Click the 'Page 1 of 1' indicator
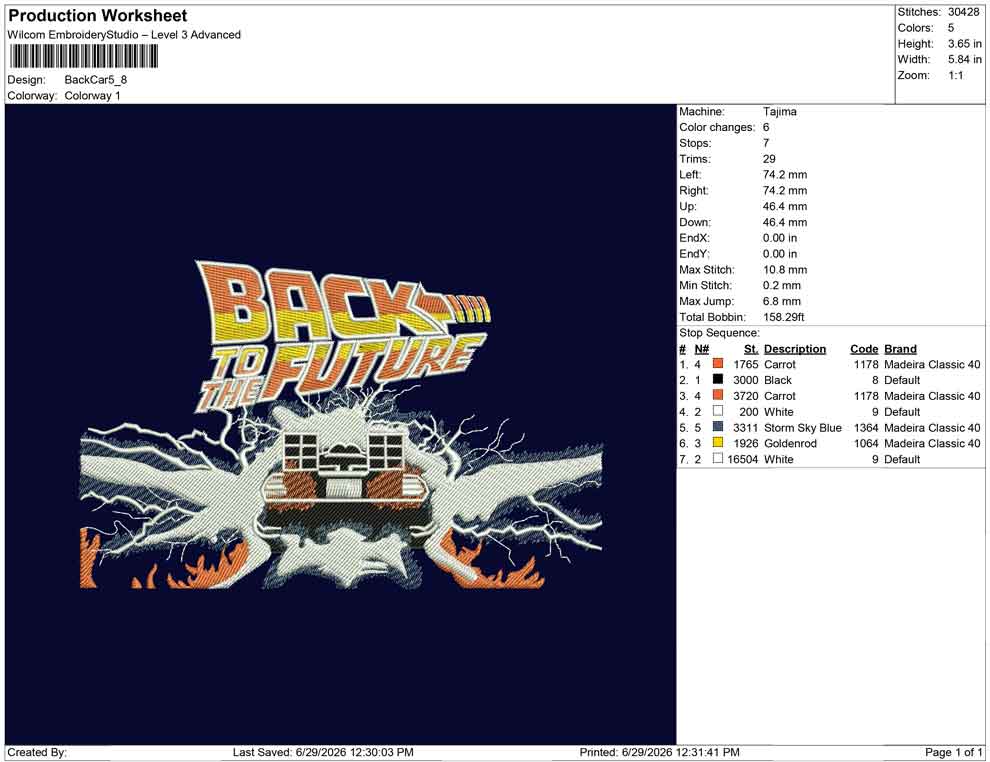 (x=953, y=752)
